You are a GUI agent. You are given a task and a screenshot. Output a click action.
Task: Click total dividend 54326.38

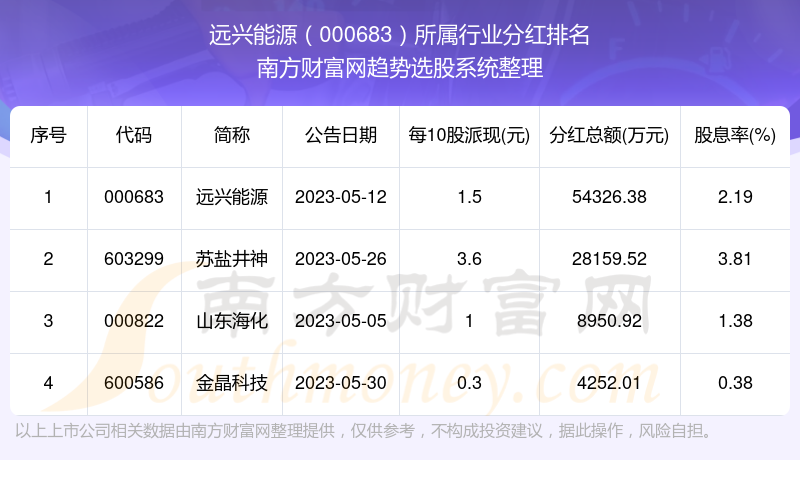pyautogui.click(x=609, y=197)
